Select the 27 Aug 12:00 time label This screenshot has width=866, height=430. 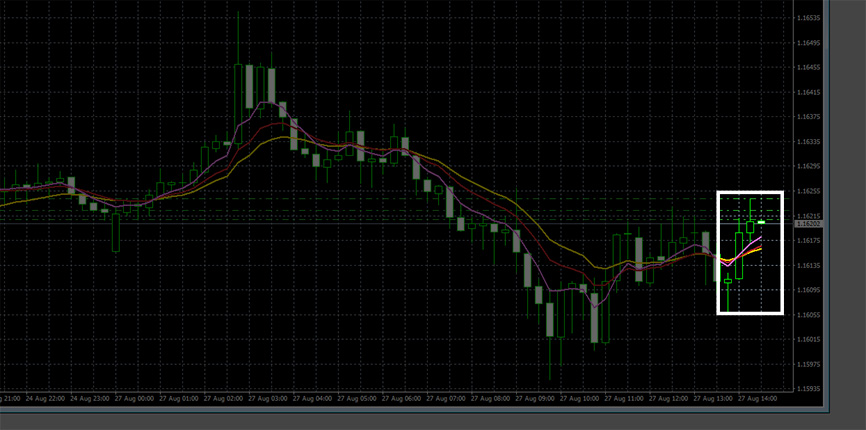coord(668,398)
